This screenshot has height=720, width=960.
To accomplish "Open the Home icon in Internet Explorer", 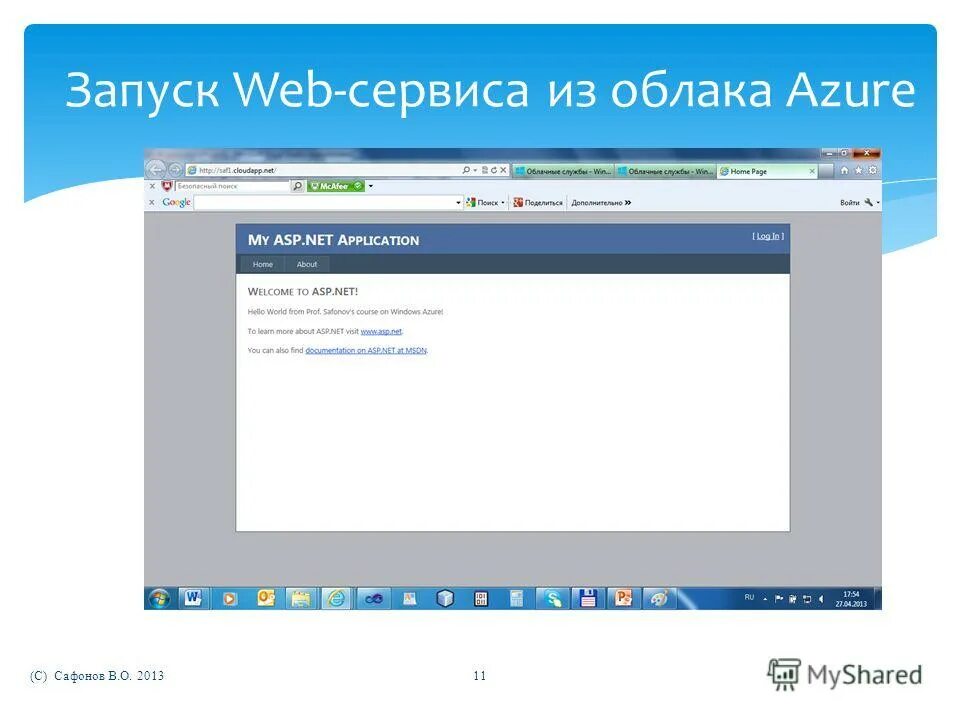I will click(845, 170).
